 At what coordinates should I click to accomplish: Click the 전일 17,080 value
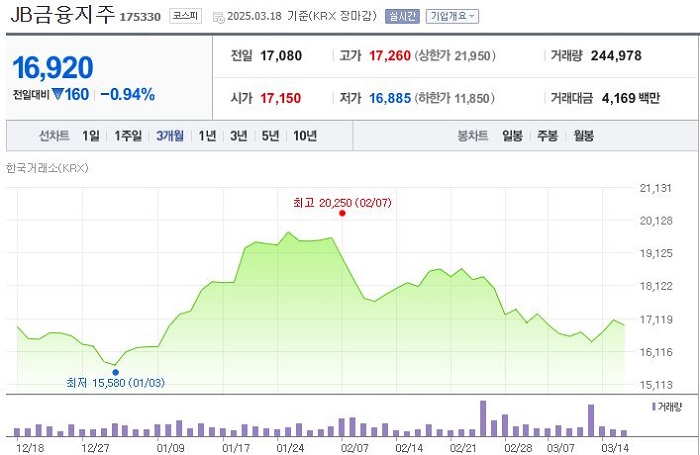click(x=281, y=56)
